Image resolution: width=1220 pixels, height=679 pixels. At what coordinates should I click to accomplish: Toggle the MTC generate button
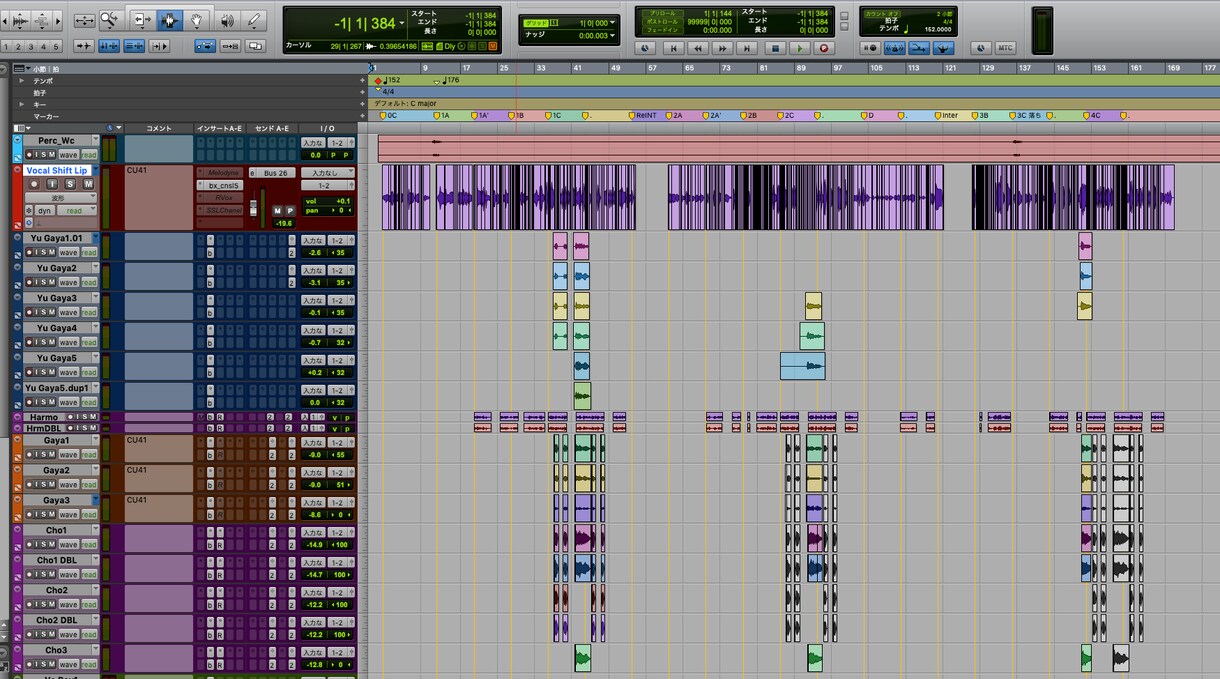(x=1005, y=48)
